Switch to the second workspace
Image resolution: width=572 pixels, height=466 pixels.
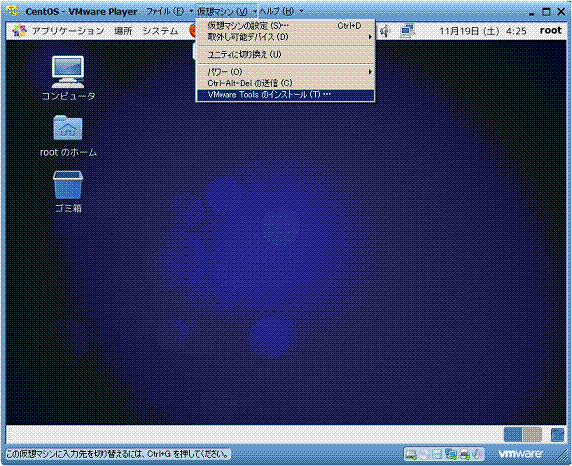532,435
